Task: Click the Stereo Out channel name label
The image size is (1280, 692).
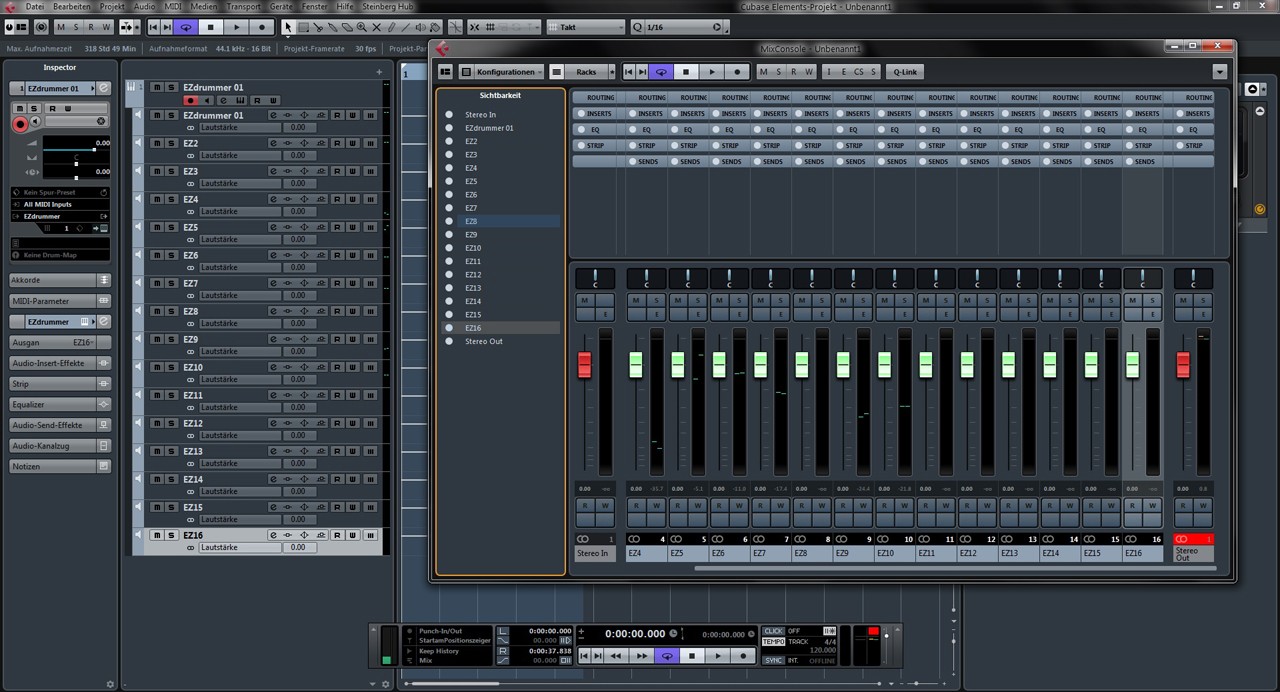Action: click(1193, 554)
